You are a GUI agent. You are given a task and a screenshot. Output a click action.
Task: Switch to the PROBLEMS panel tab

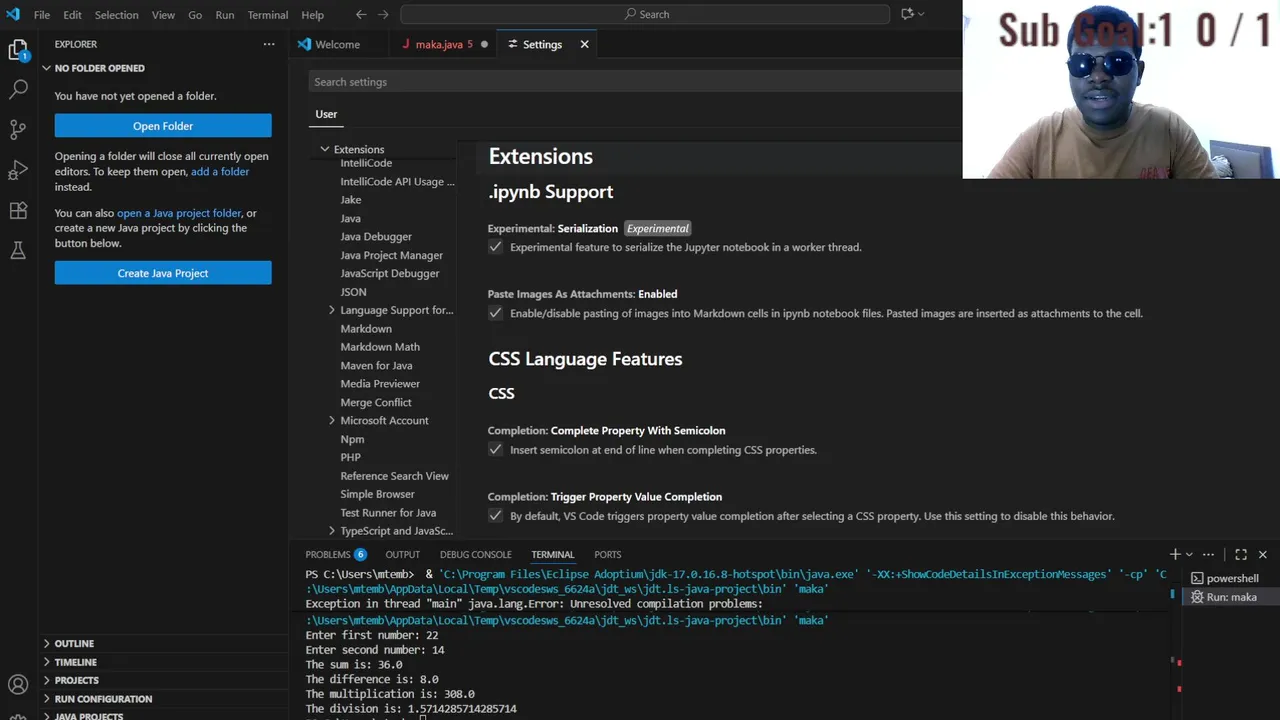(336, 554)
